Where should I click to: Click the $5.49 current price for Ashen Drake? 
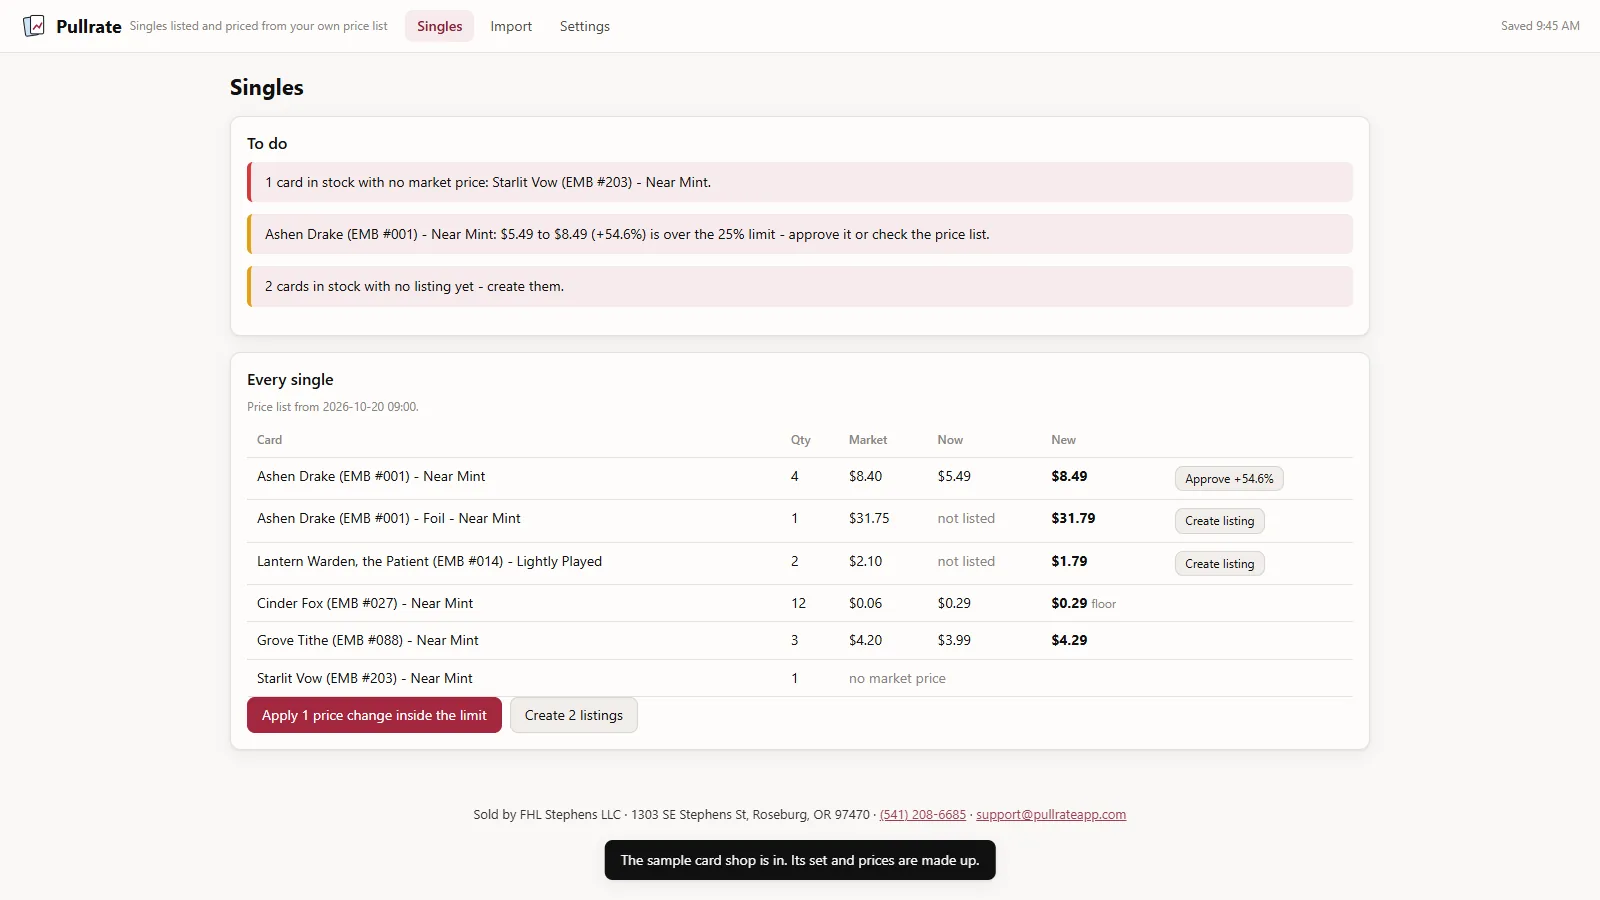pos(954,476)
